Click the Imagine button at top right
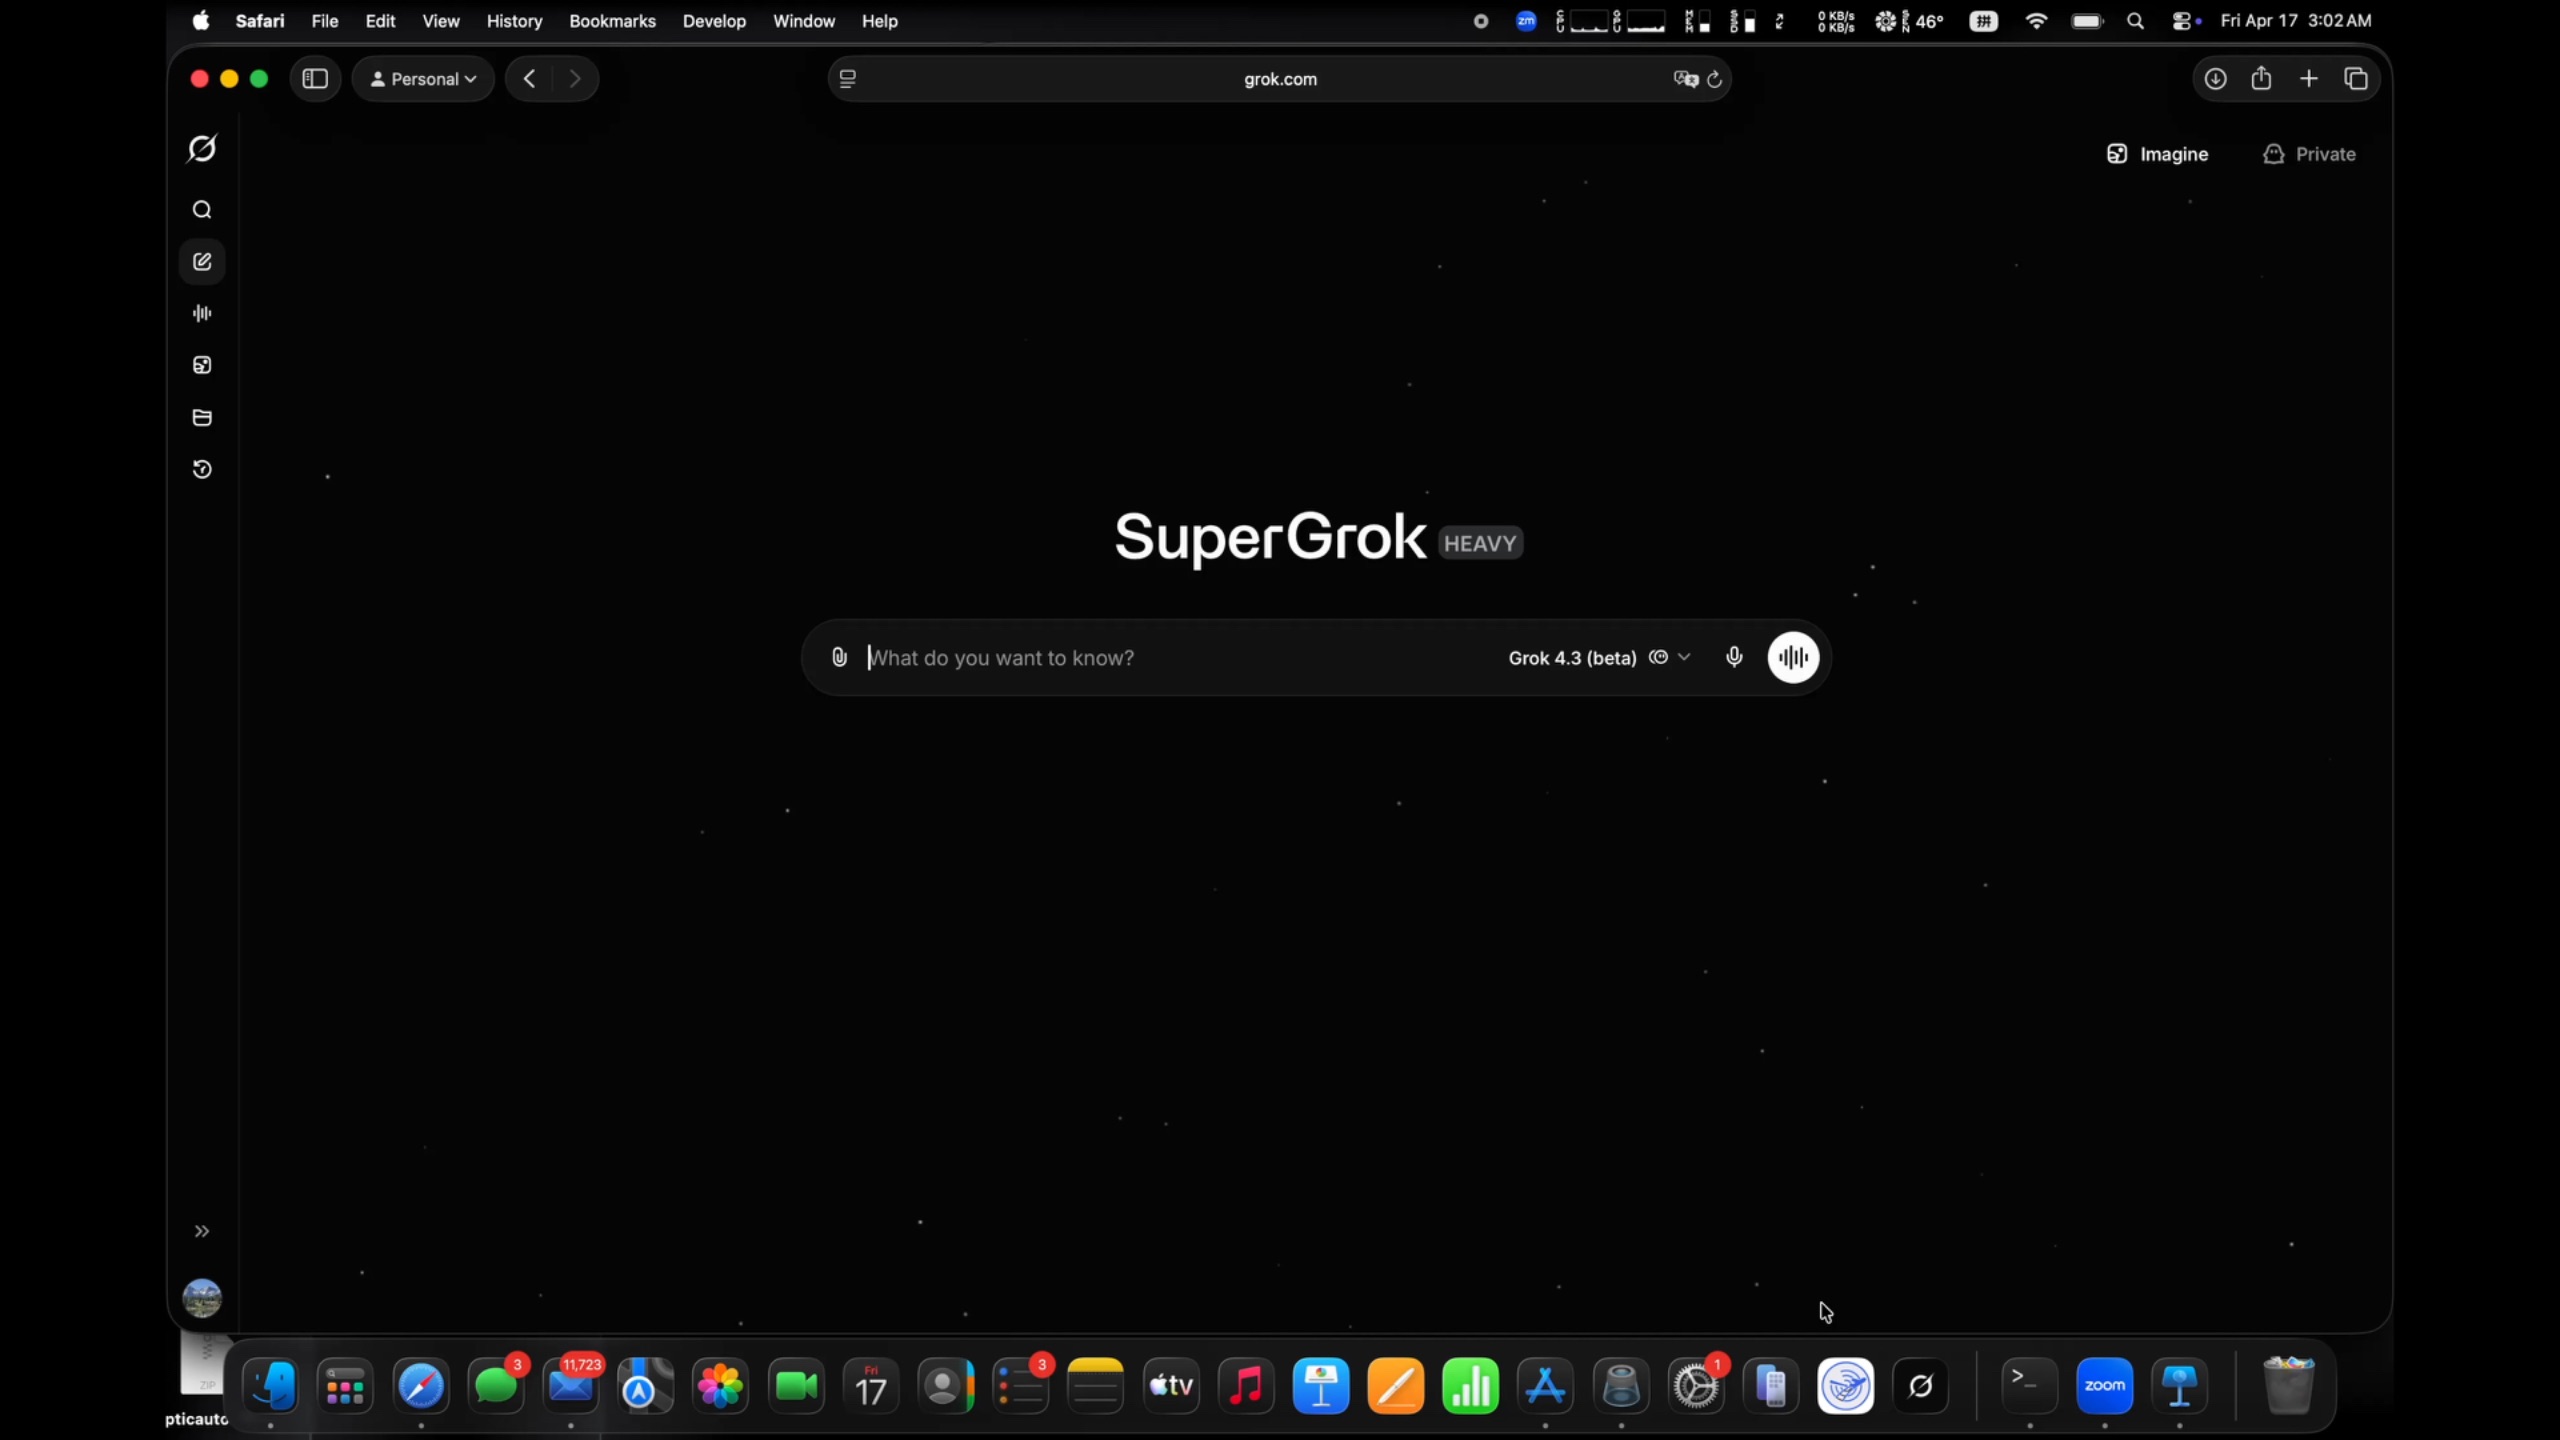 (2157, 154)
